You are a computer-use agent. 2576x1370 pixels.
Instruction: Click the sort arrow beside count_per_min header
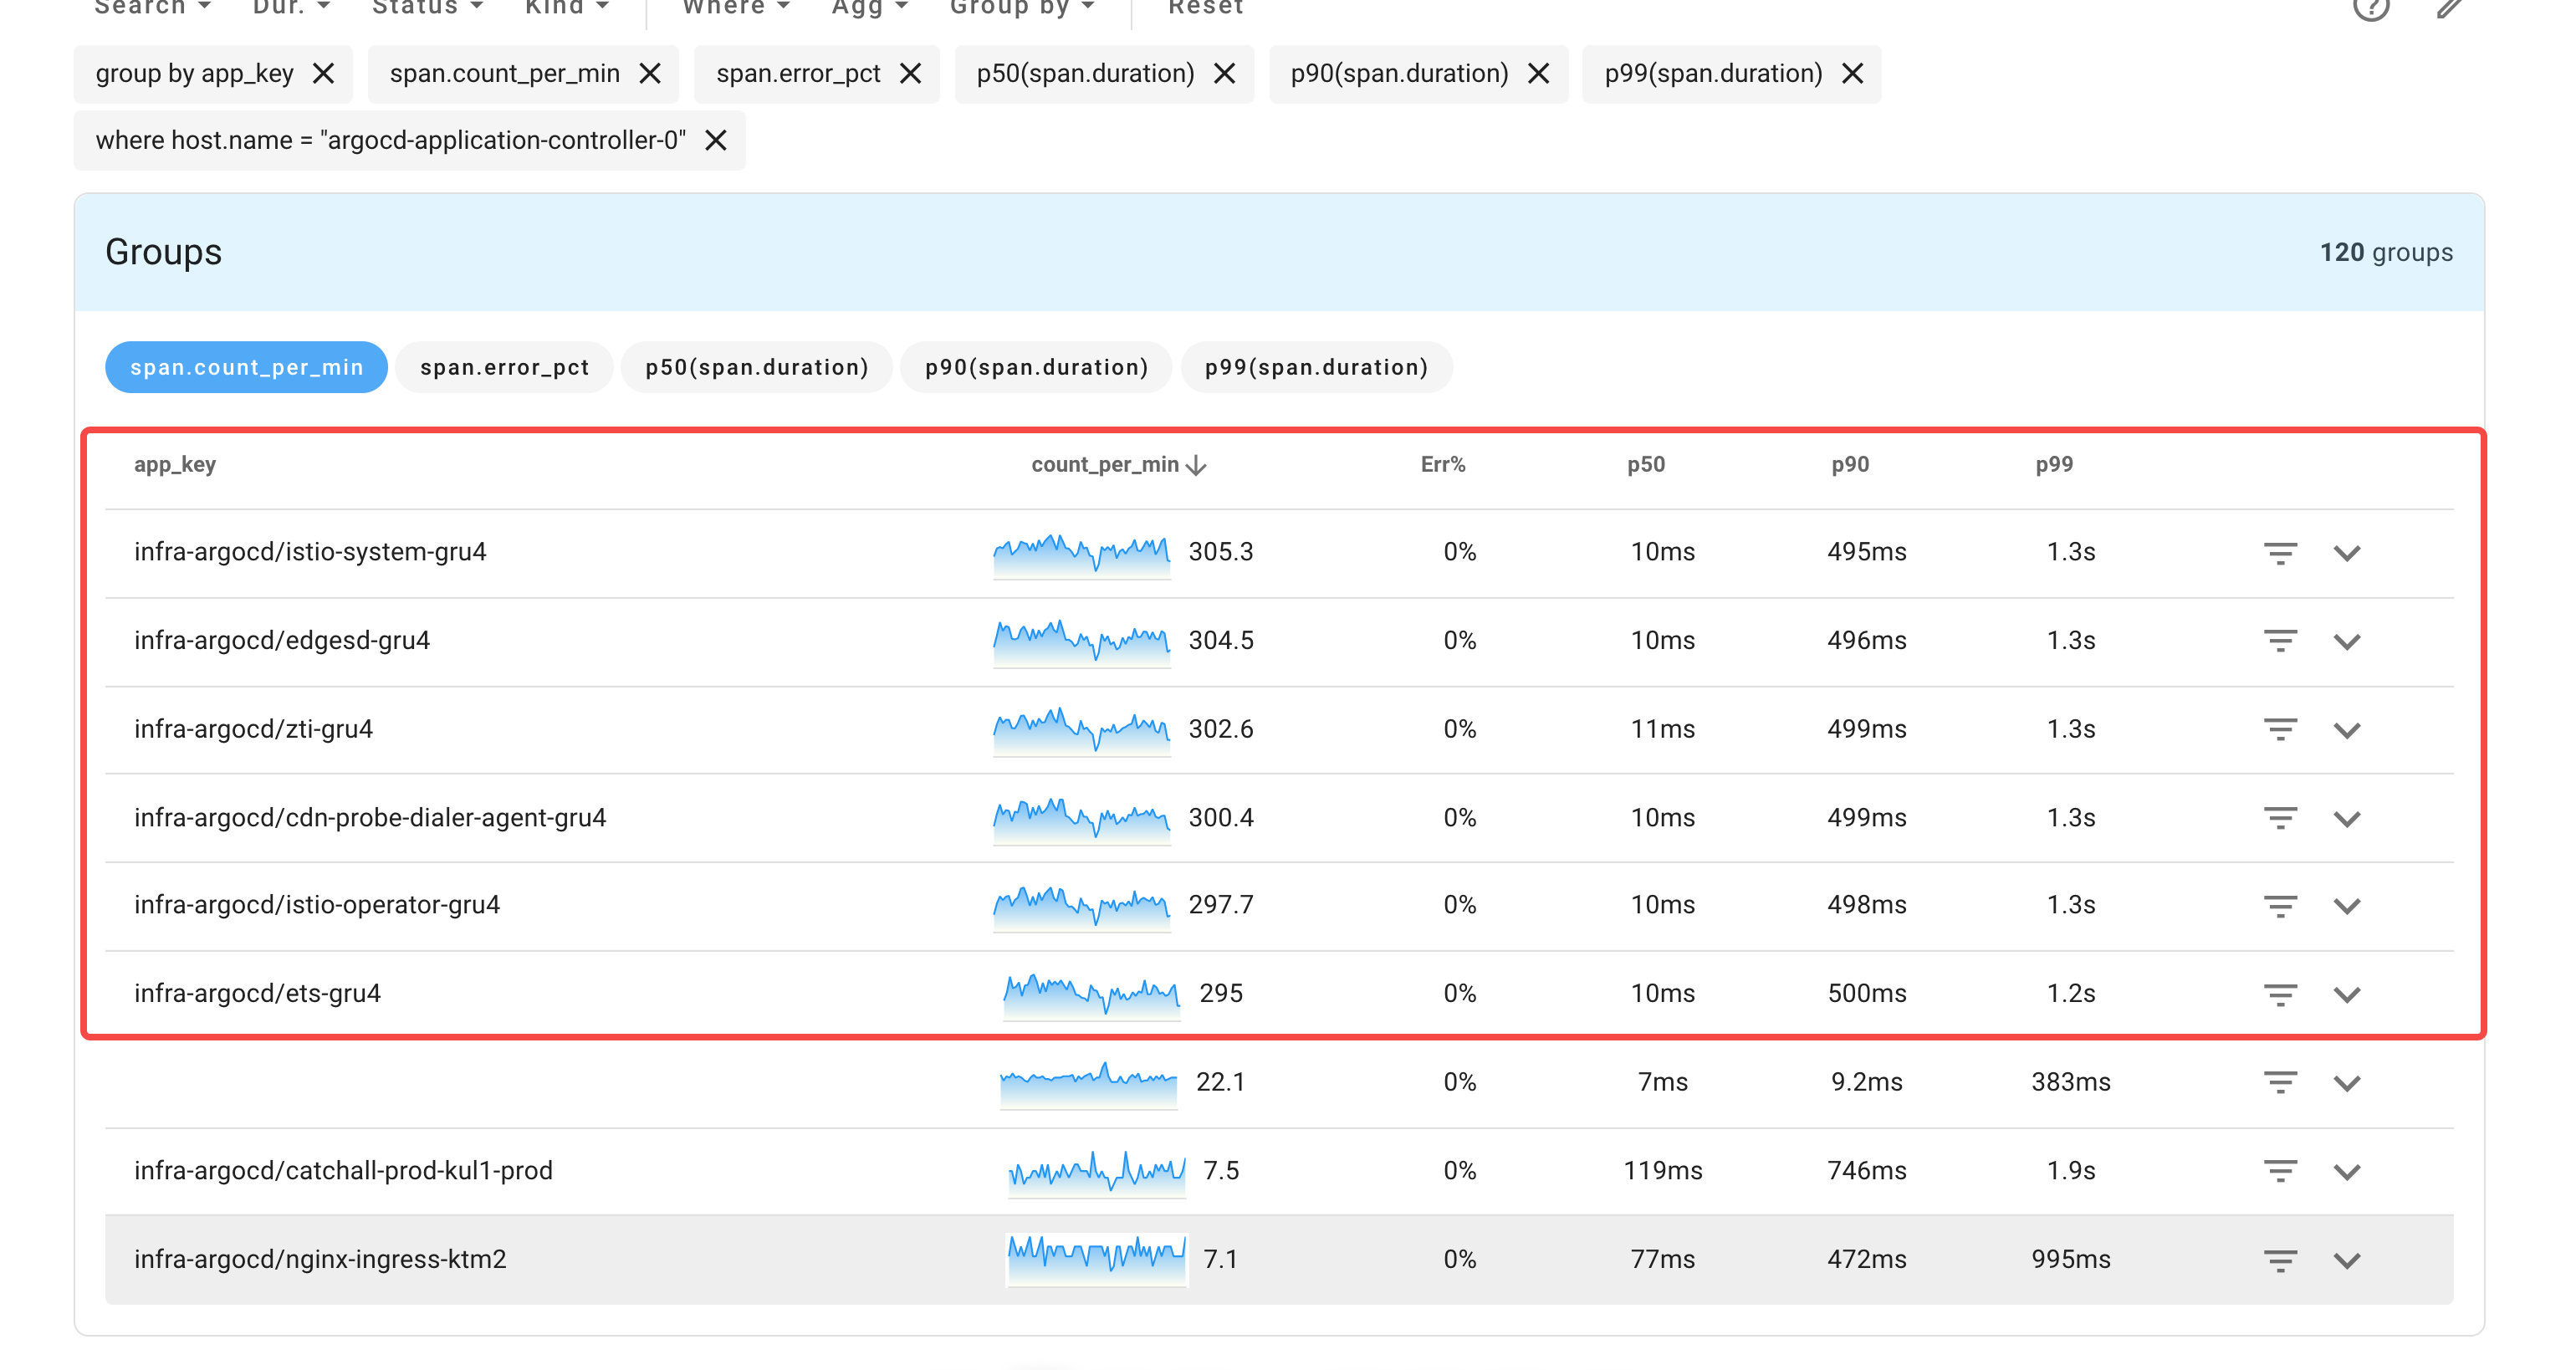pyautogui.click(x=1196, y=464)
